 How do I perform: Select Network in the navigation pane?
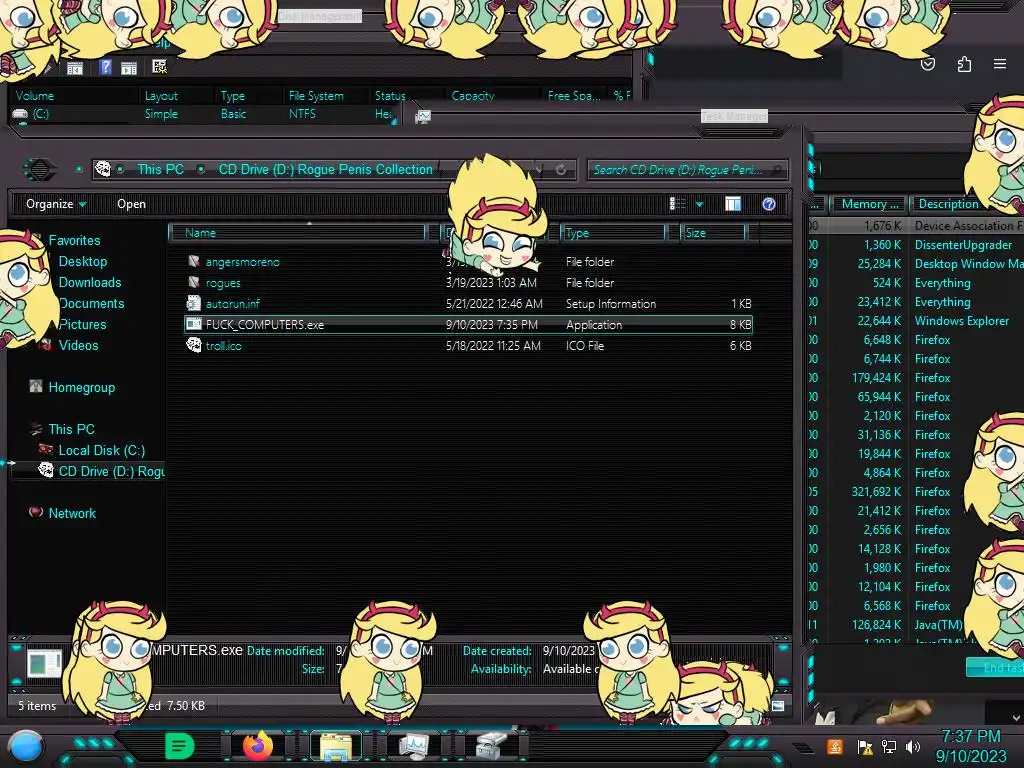72,513
